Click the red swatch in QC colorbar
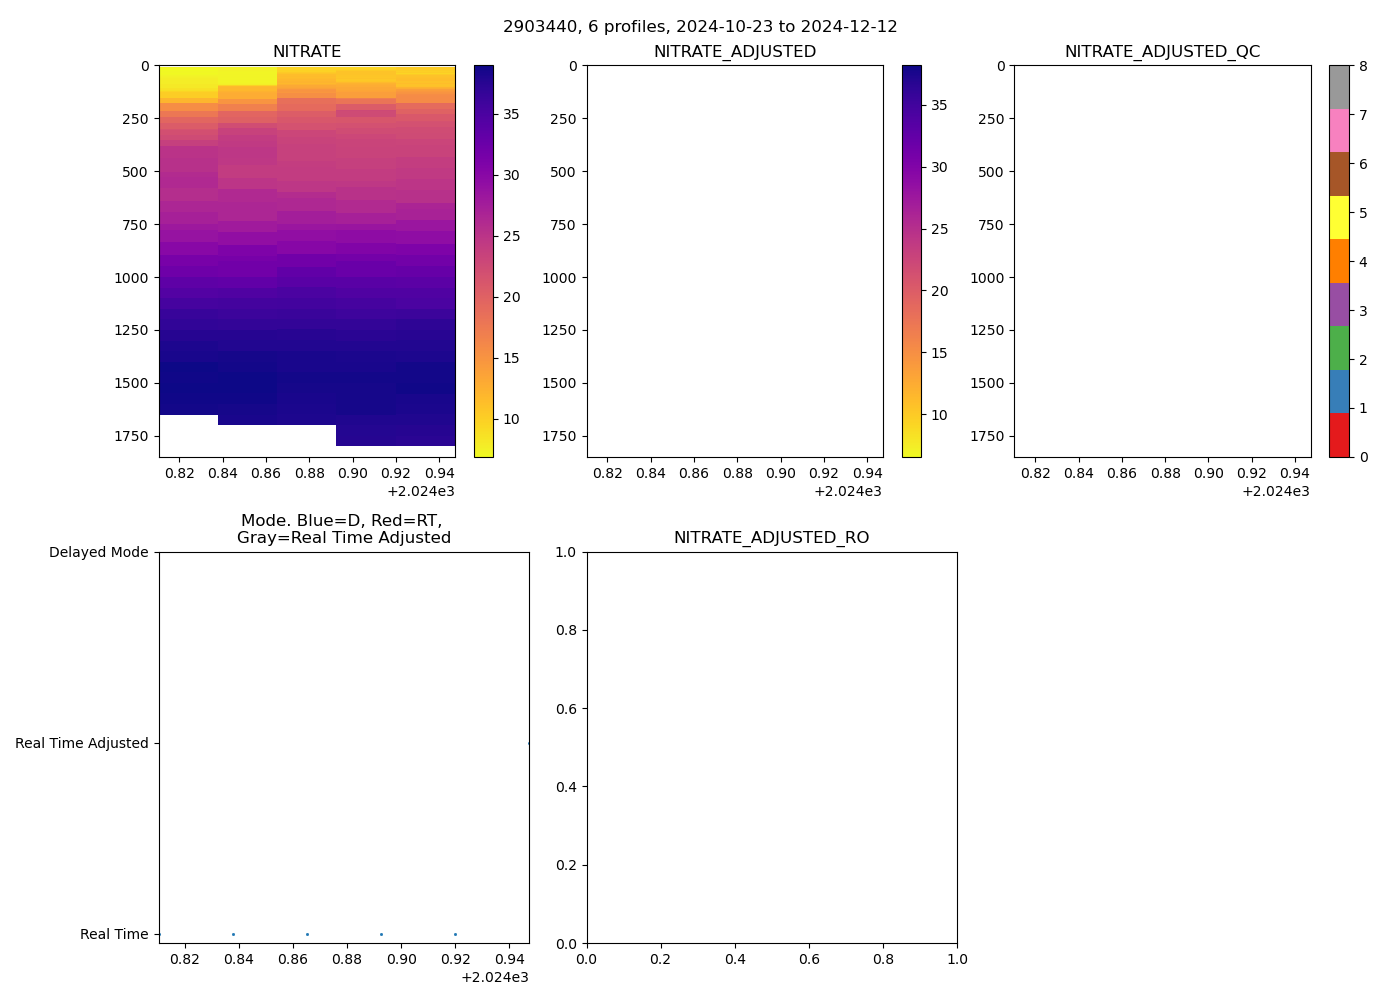This screenshot has height=1000, width=1400. pos(1339,435)
